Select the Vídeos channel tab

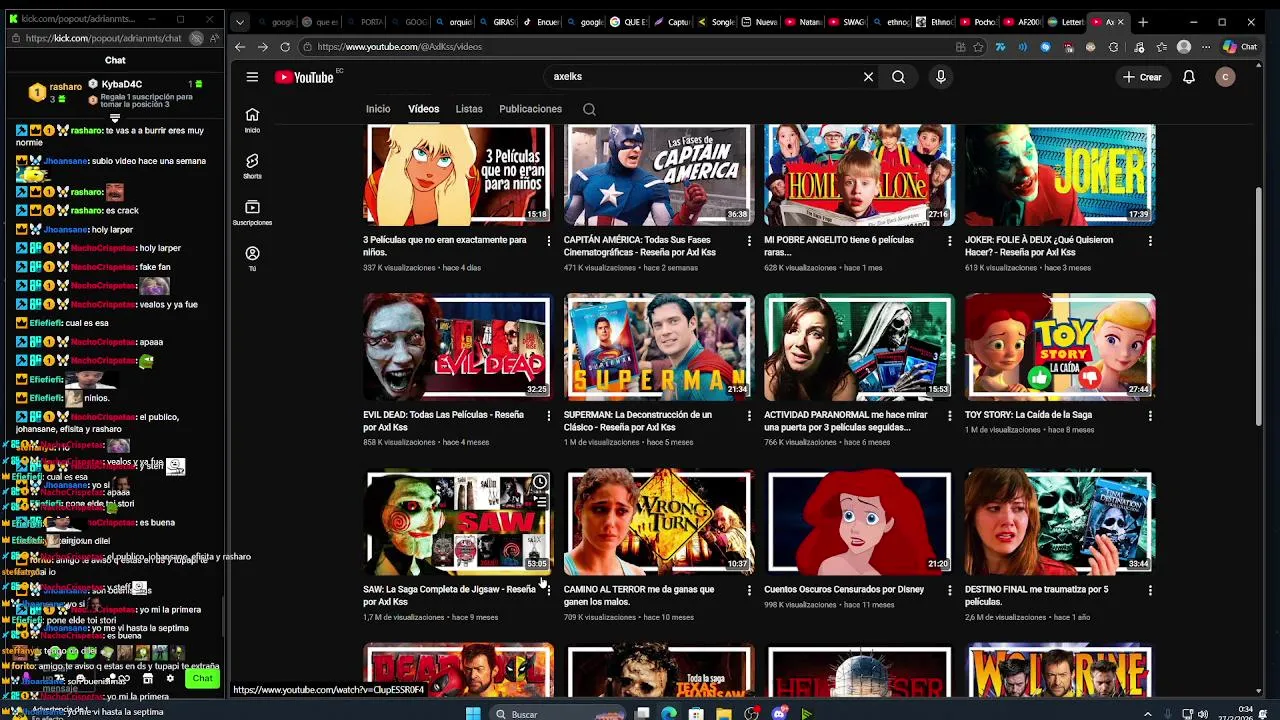tap(423, 109)
